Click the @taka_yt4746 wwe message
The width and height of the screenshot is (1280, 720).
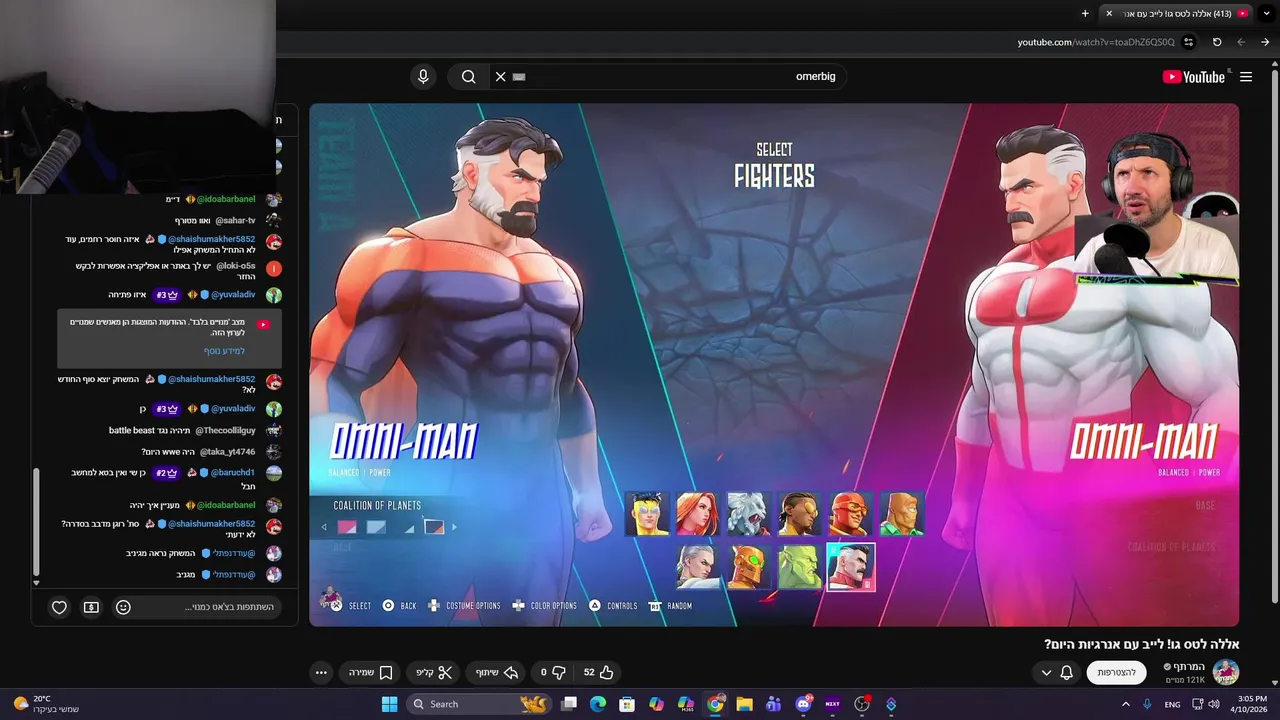(198, 452)
